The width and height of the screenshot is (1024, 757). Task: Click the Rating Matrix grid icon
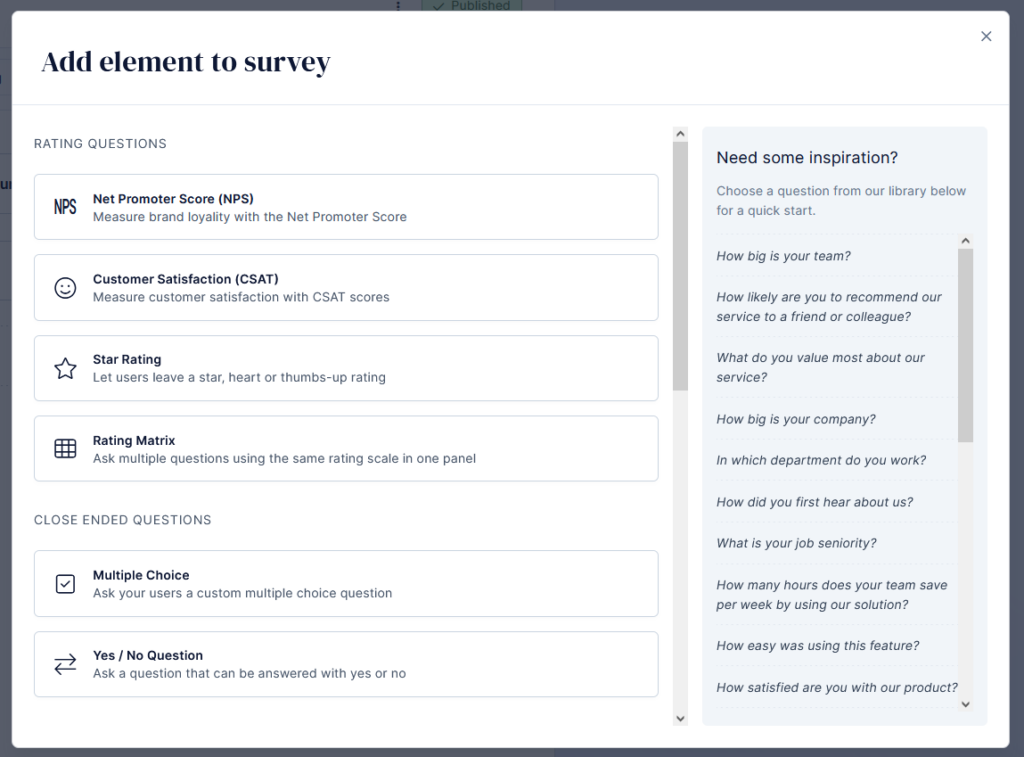point(65,449)
